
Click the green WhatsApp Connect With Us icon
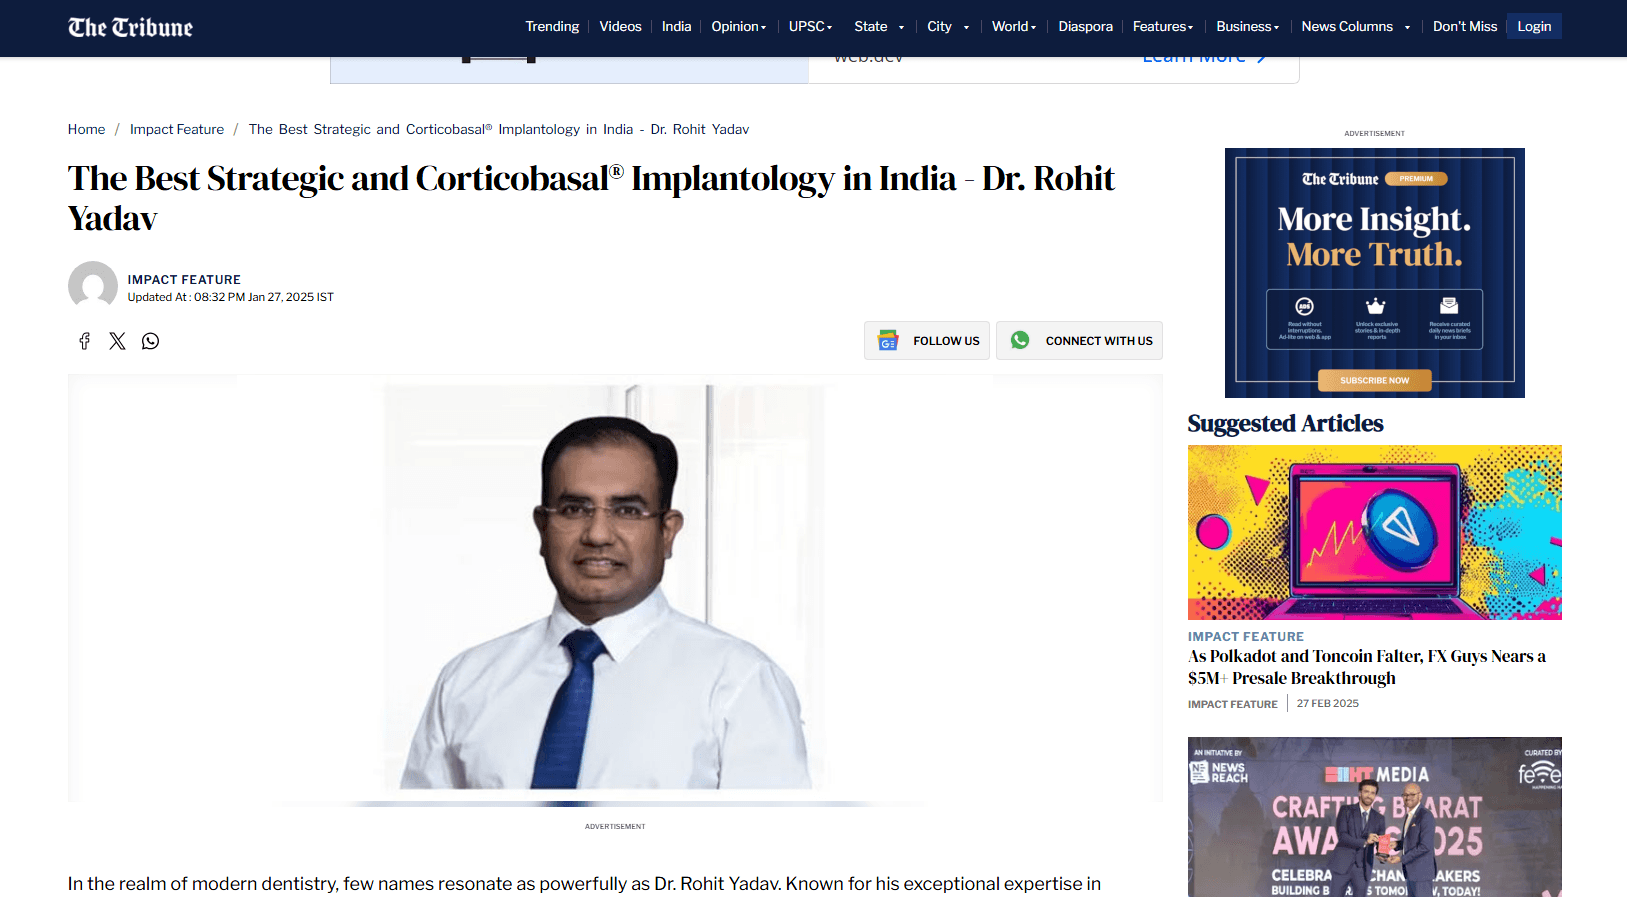pyautogui.click(x=1020, y=341)
